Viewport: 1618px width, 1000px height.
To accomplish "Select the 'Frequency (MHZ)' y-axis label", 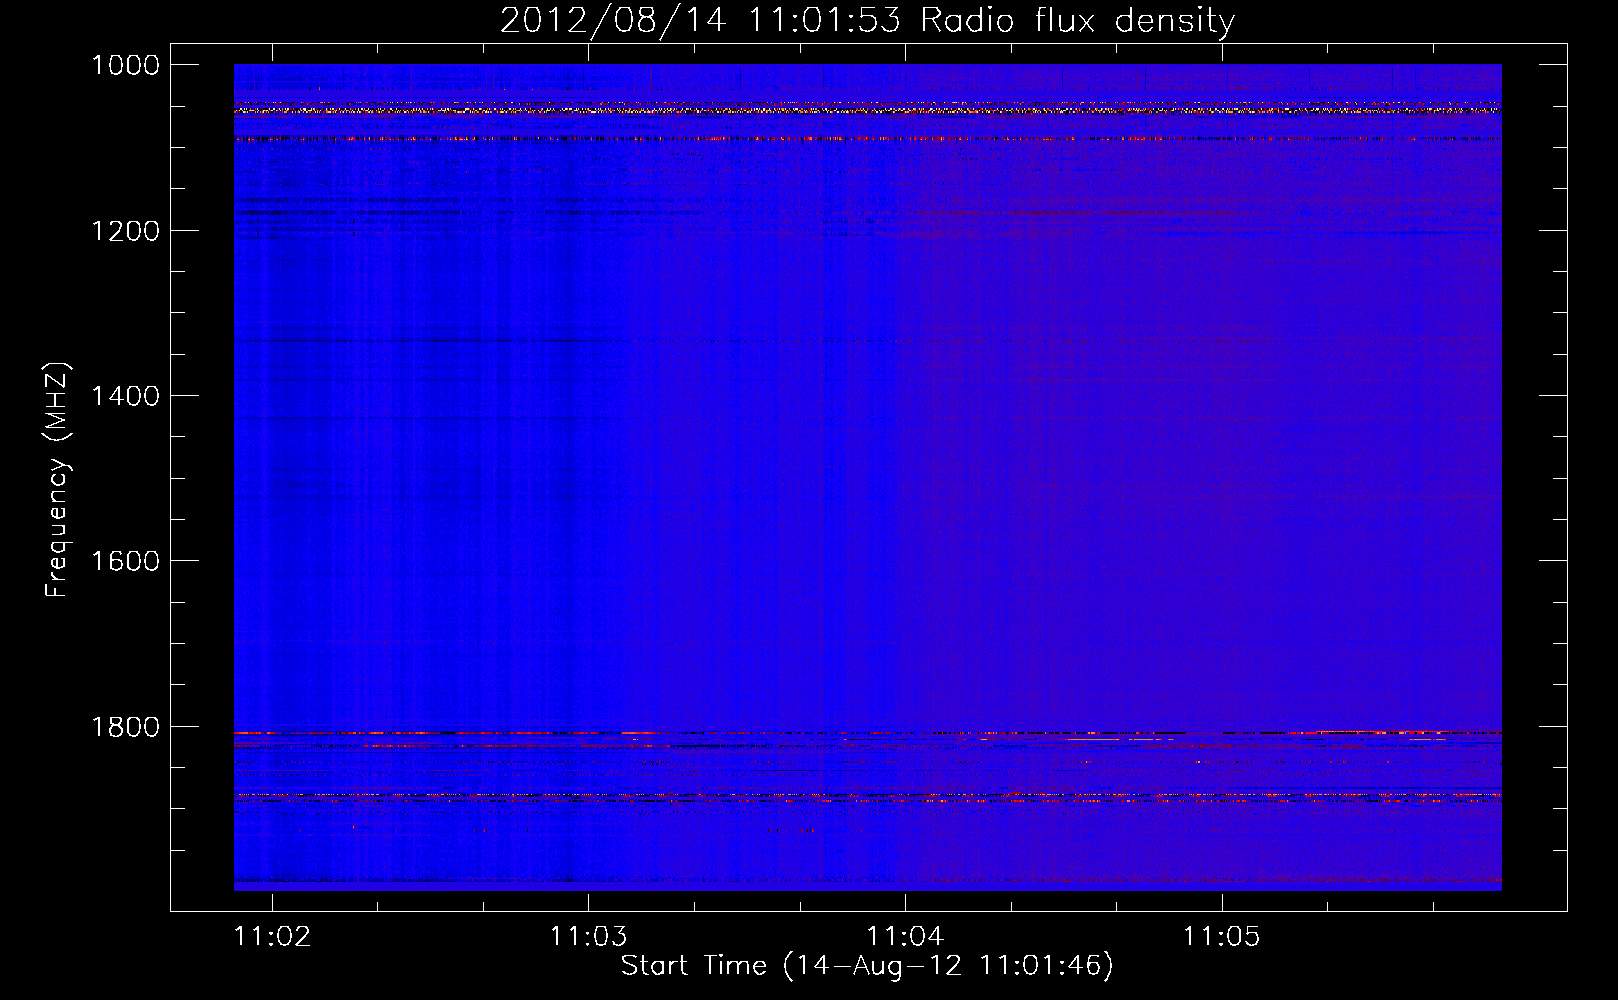I will click(x=57, y=480).
